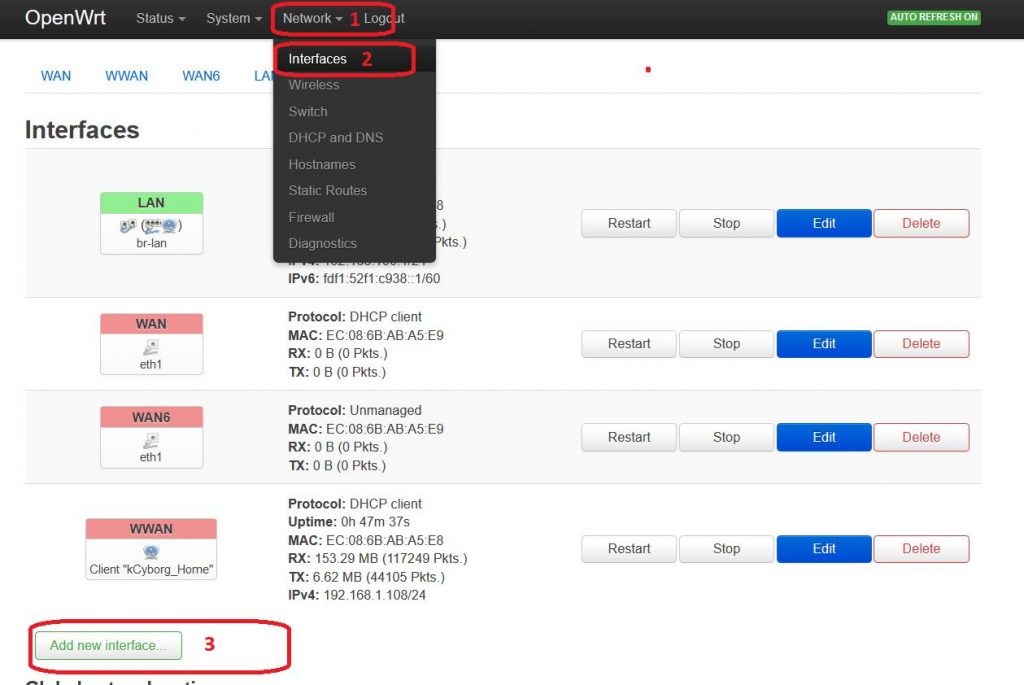
Task: Switch to the WAN tab
Action: pyautogui.click(x=56, y=76)
